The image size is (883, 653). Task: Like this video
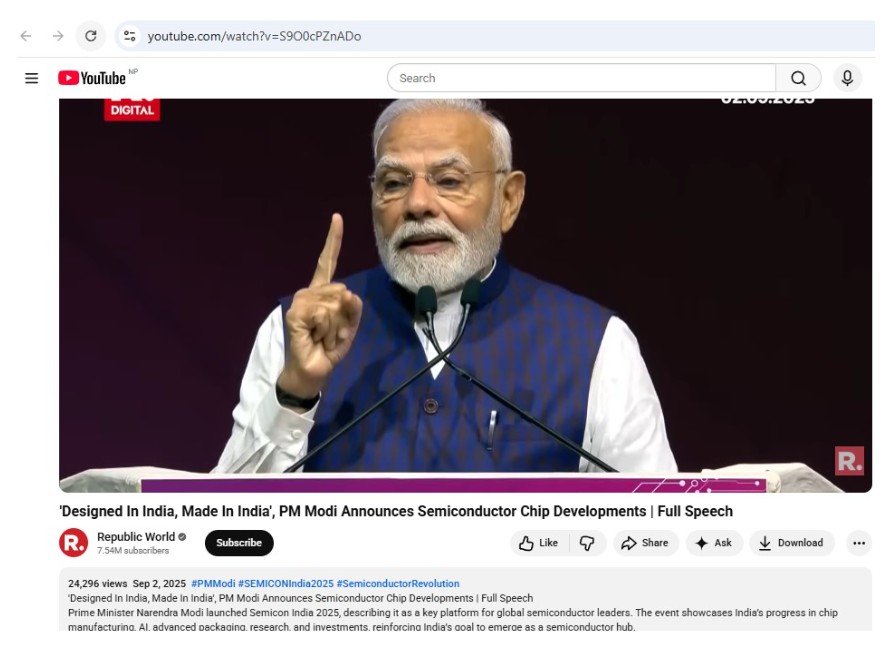538,543
